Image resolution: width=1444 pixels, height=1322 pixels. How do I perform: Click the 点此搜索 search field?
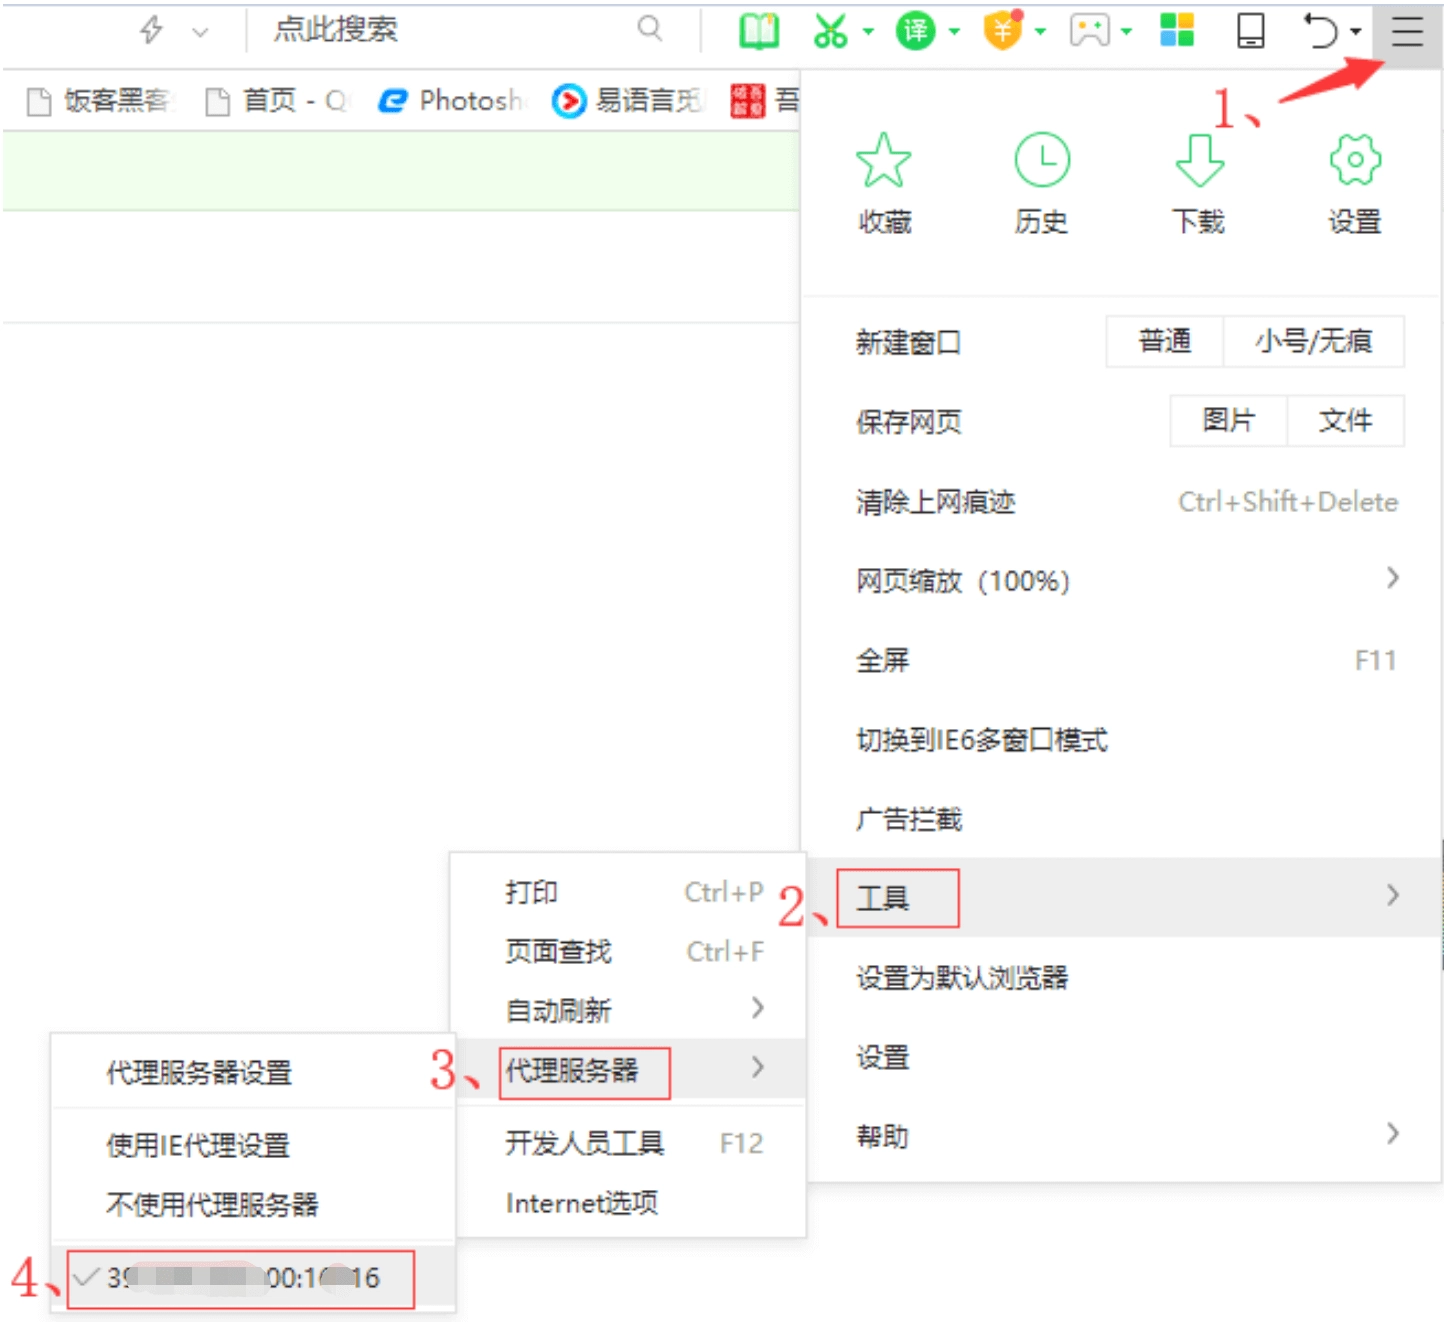click(x=450, y=30)
